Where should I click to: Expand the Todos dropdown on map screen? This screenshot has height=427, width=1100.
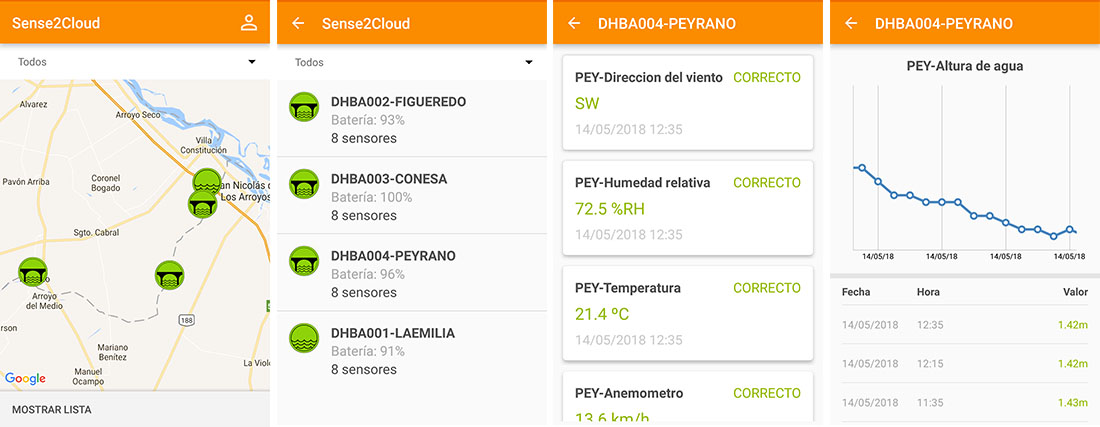coord(135,62)
